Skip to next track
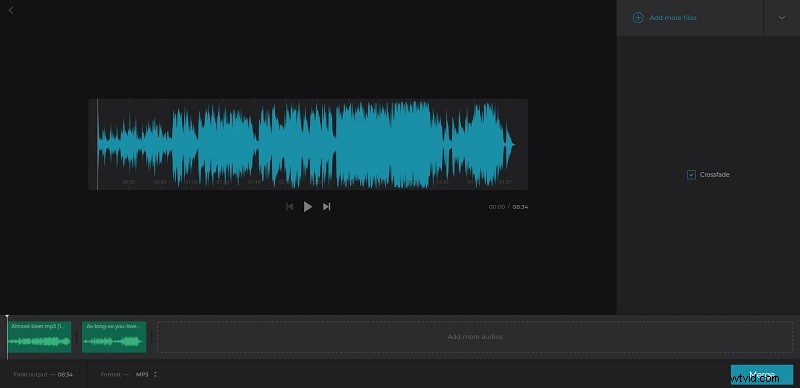The image size is (800, 388). point(327,206)
